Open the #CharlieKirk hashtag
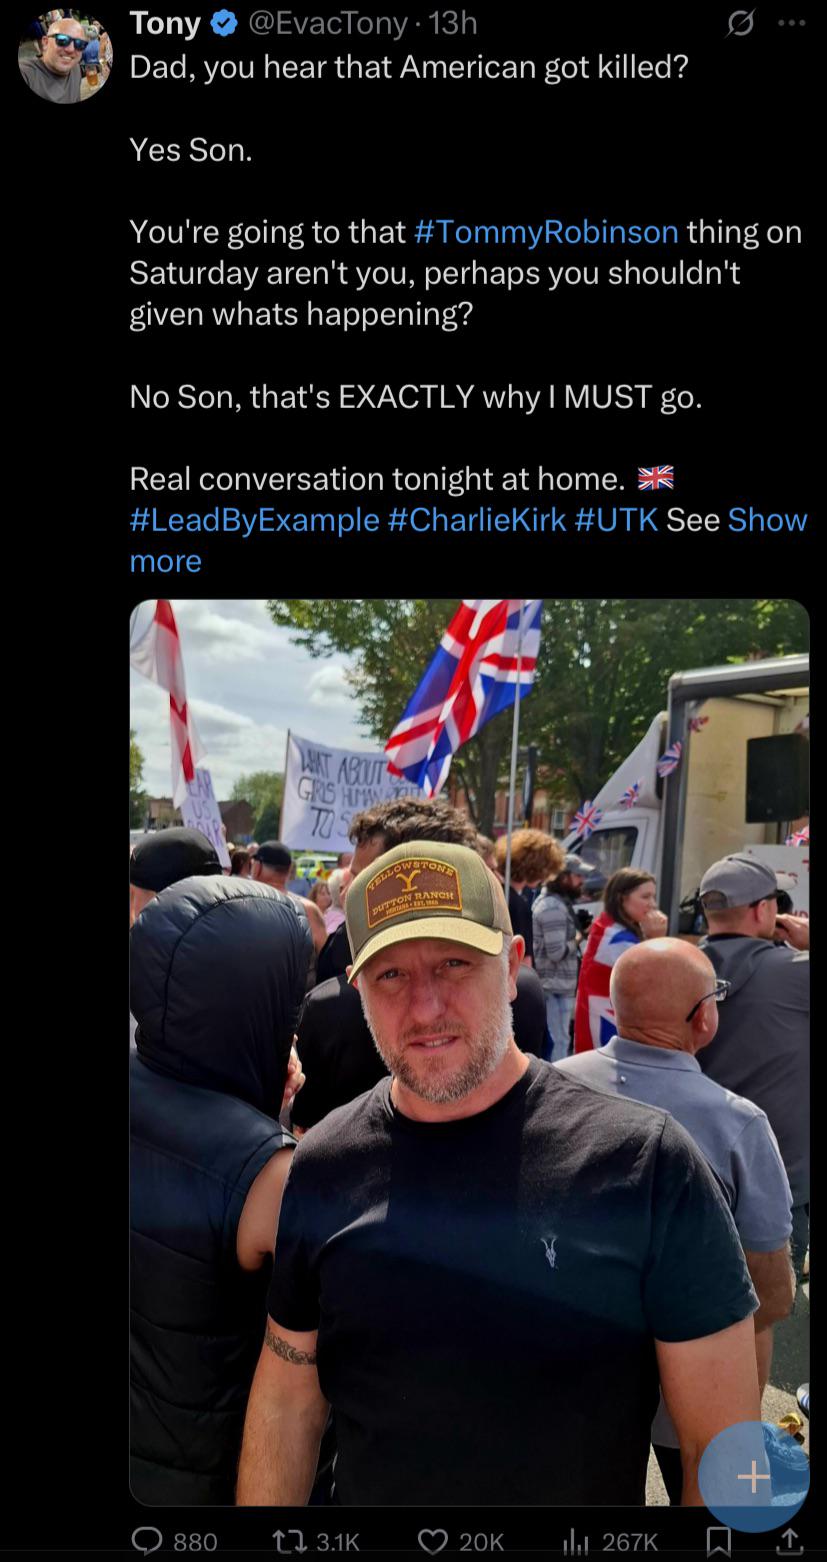Viewport: 827px width, 1562px height. [476, 520]
